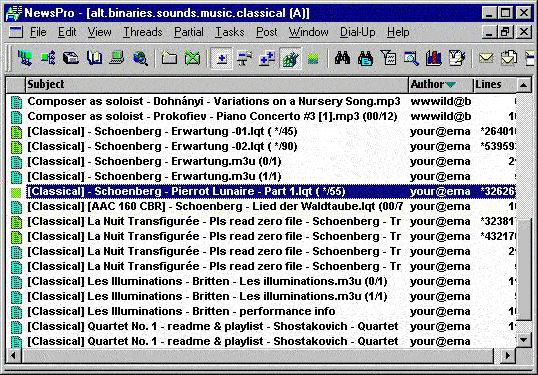Click the vertical scrollbar up arrow

click(524, 85)
